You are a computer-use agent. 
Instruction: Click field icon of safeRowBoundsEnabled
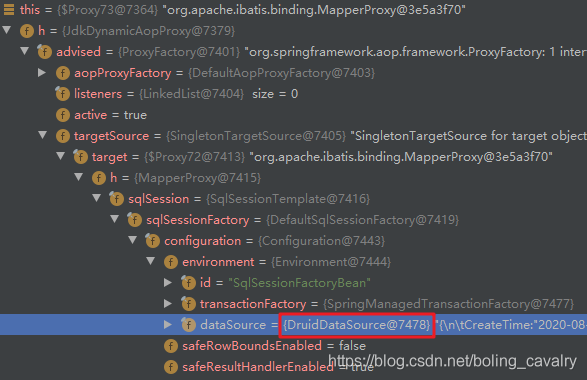[x=170, y=346]
